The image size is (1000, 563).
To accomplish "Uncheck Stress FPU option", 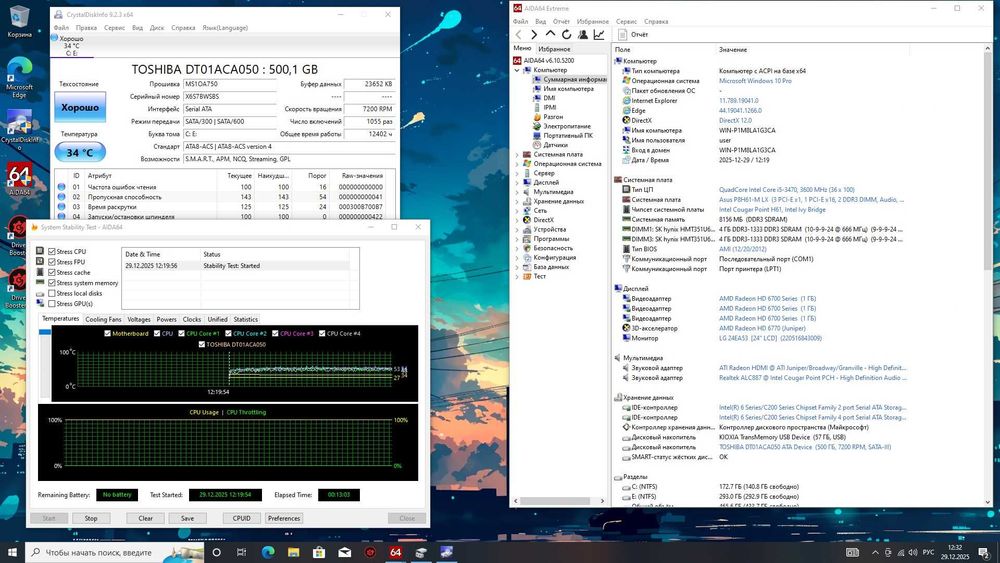I will pos(52,261).
